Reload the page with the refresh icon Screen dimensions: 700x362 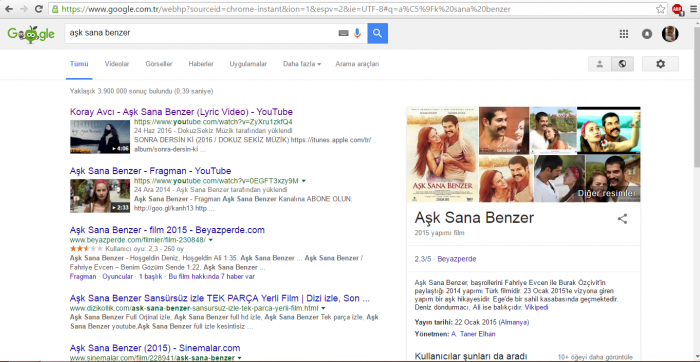point(39,9)
